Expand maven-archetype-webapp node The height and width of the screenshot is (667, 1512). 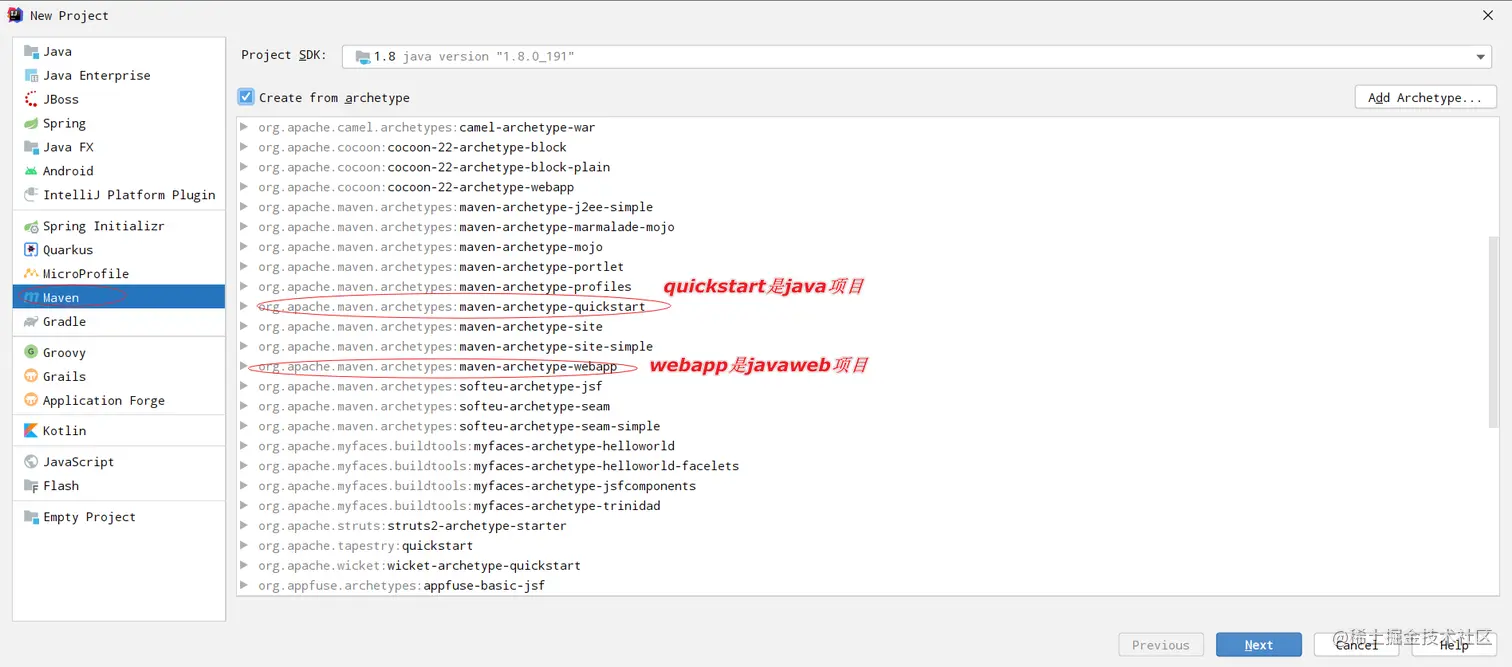point(244,366)
